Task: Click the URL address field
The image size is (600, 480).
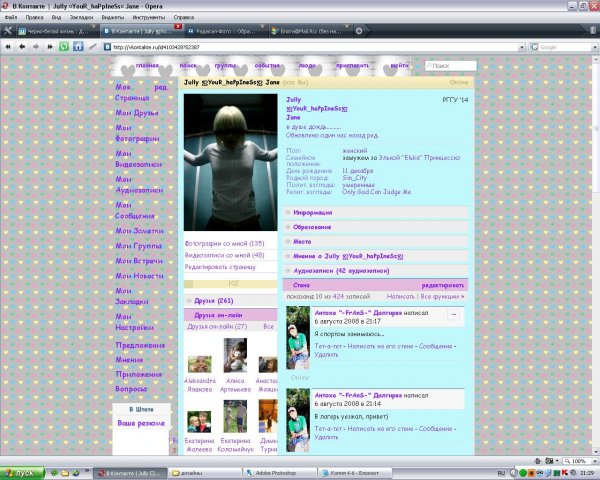Action: pyautogui.click(x=315, y=47)
